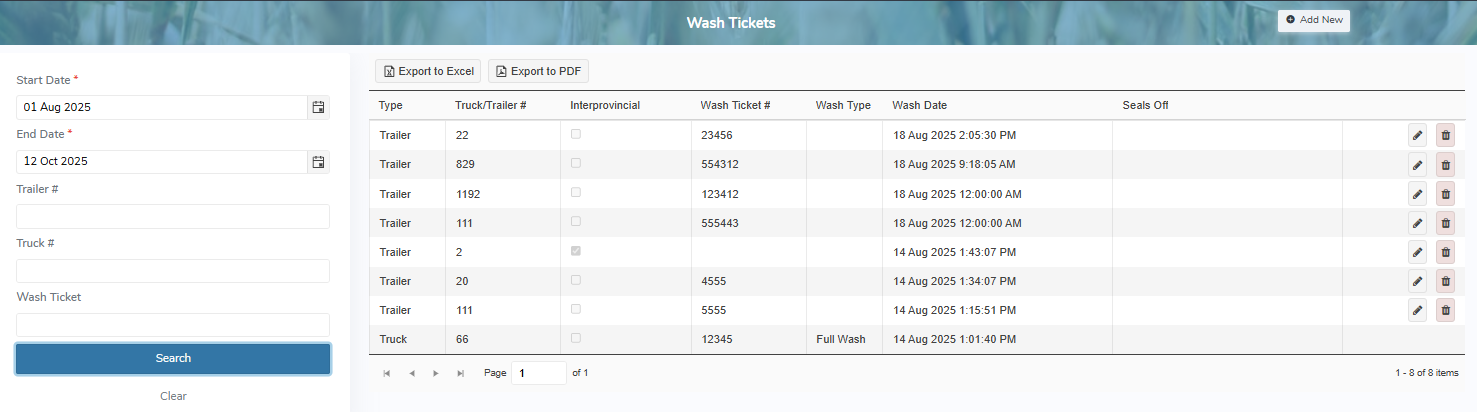Screen dimensions: 1477x412
Task: Edit wash ticket 5555 via pencil icon
Action: [1417, 311]
